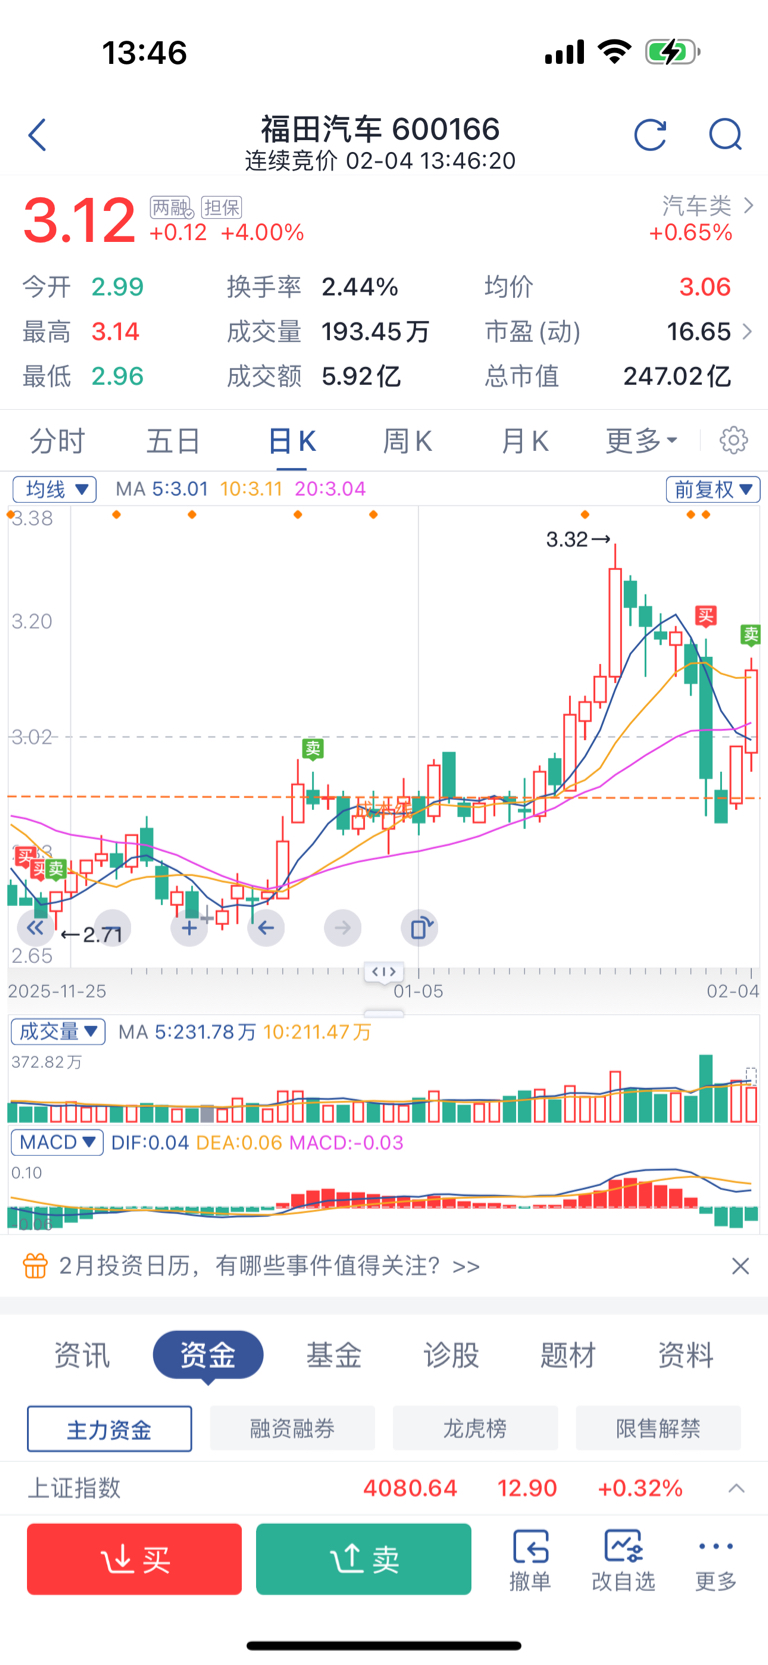Tap 福田汽车 600166 title
Image resolution: width=768 pixels, height=1665 pixels.
click(380, 129)
